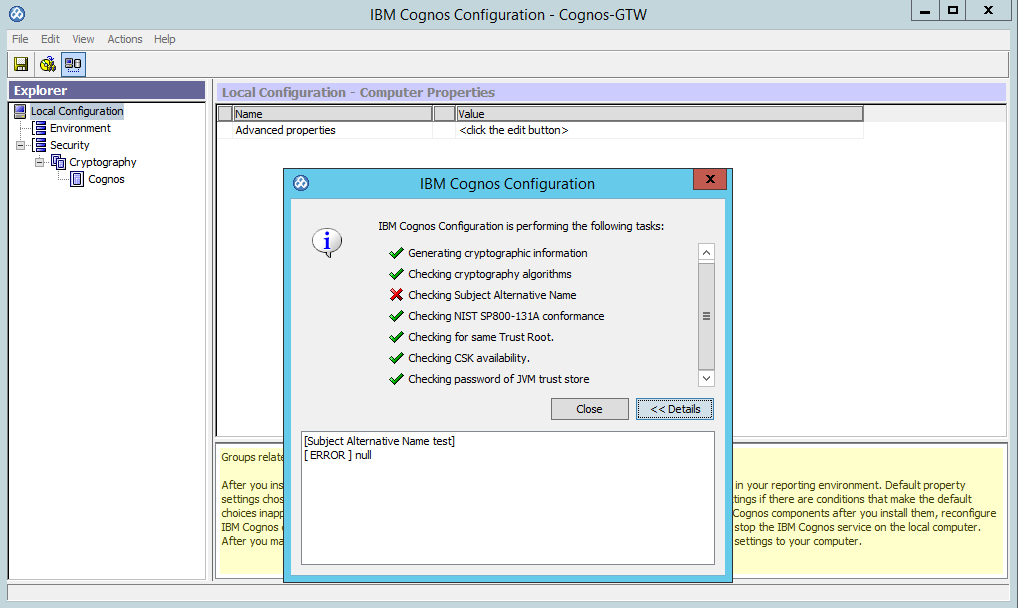1018x608 pixels.
Task: Click the task list scrollbar thumb
Action: tap(706, 316)
